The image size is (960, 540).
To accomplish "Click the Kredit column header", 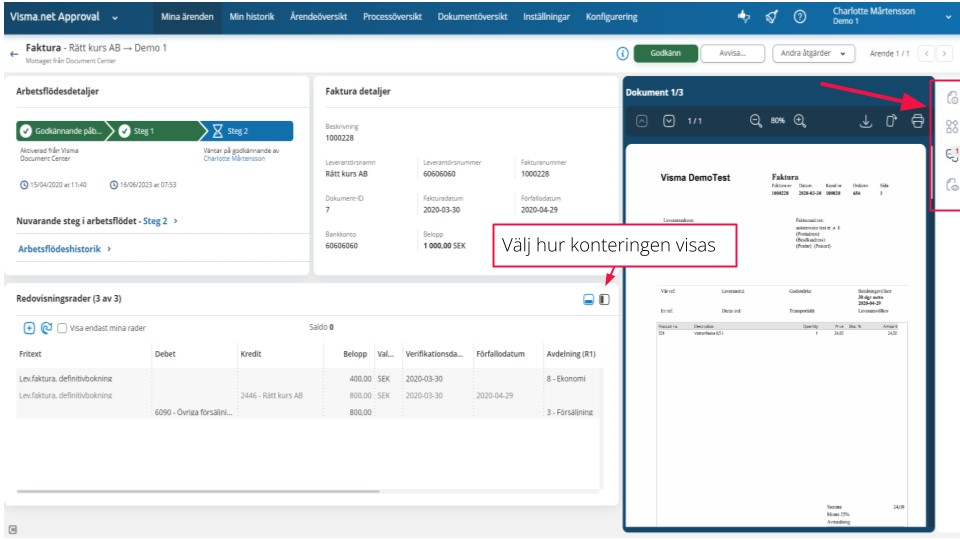I will pyautogui.click(x=251, y=354).
